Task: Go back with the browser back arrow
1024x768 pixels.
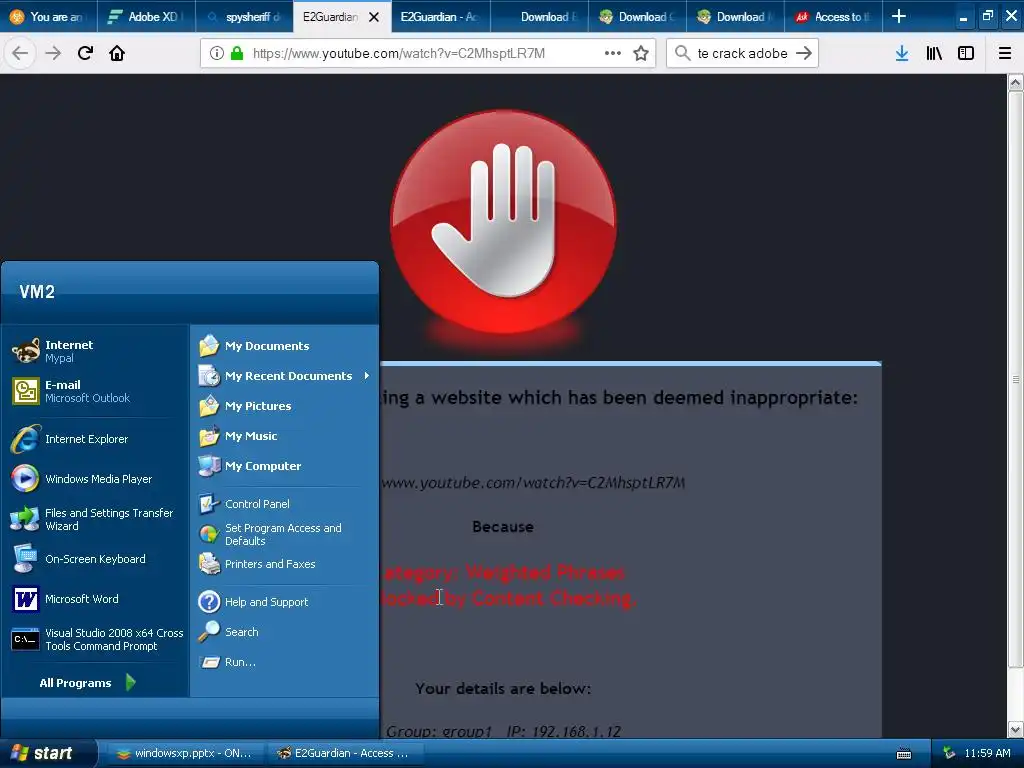Action: (20, 54)
